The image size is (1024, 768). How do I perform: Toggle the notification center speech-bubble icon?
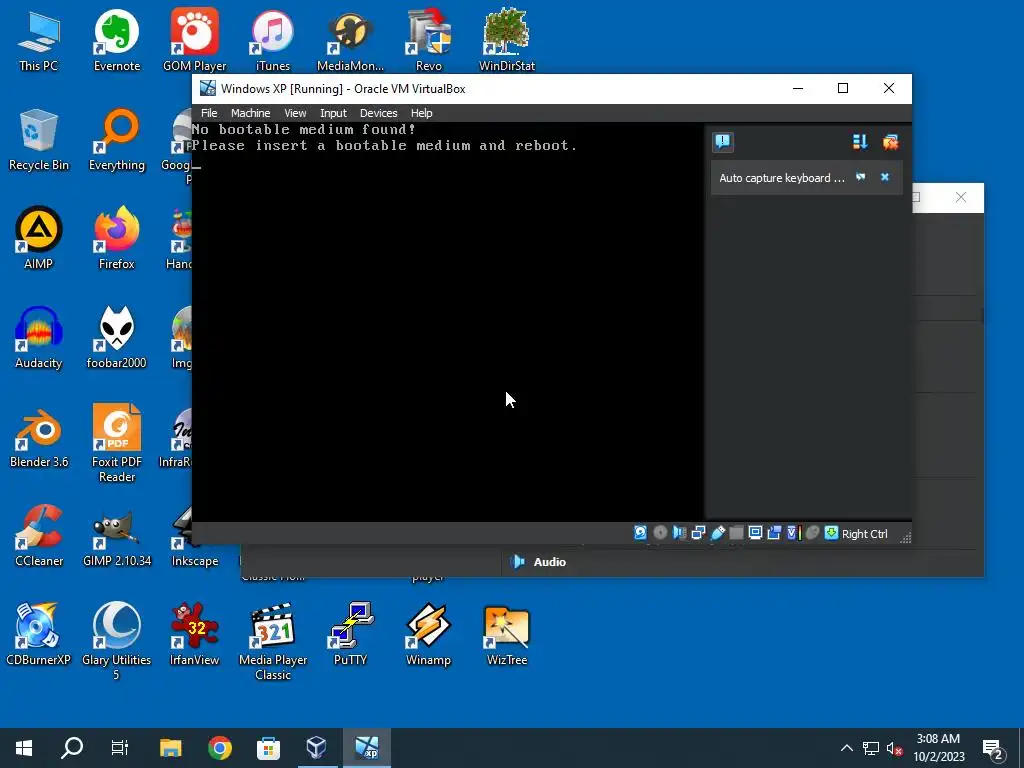coord(723,142)
